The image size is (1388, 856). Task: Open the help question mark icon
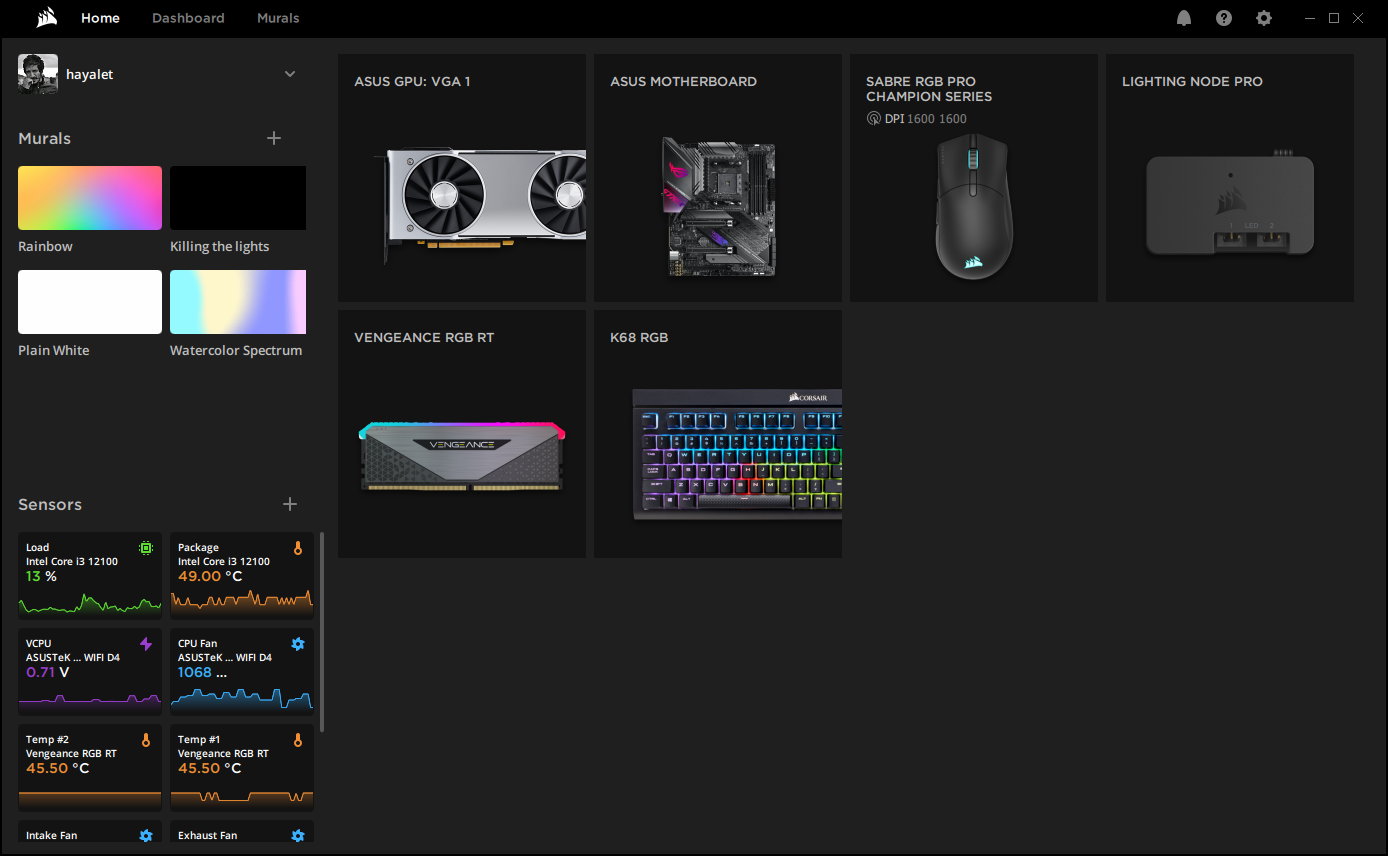[x=1224, y=18]
